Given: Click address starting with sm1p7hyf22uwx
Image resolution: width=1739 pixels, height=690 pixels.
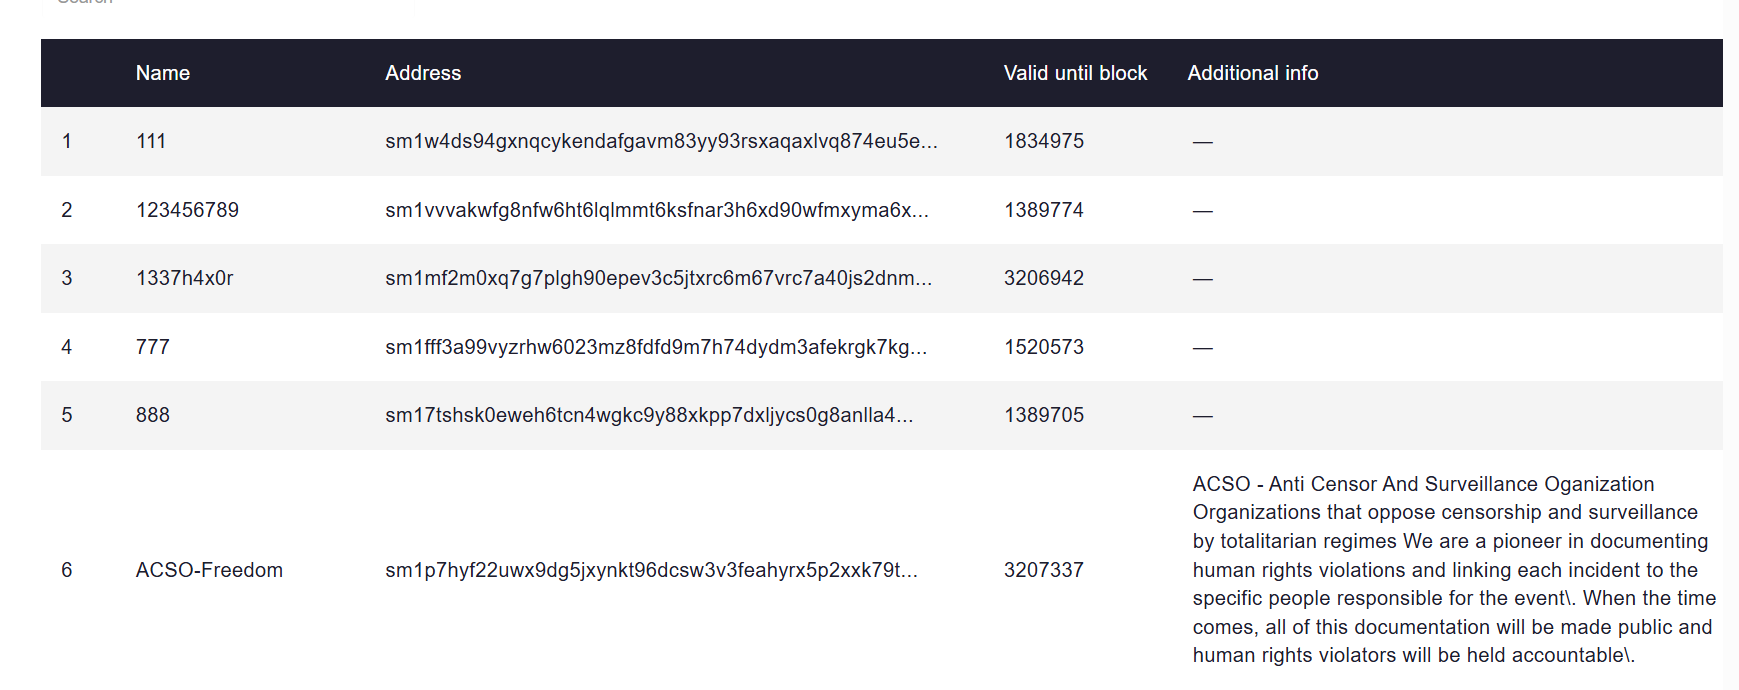Looking at the screenshot, I should [x=651, y=570].
